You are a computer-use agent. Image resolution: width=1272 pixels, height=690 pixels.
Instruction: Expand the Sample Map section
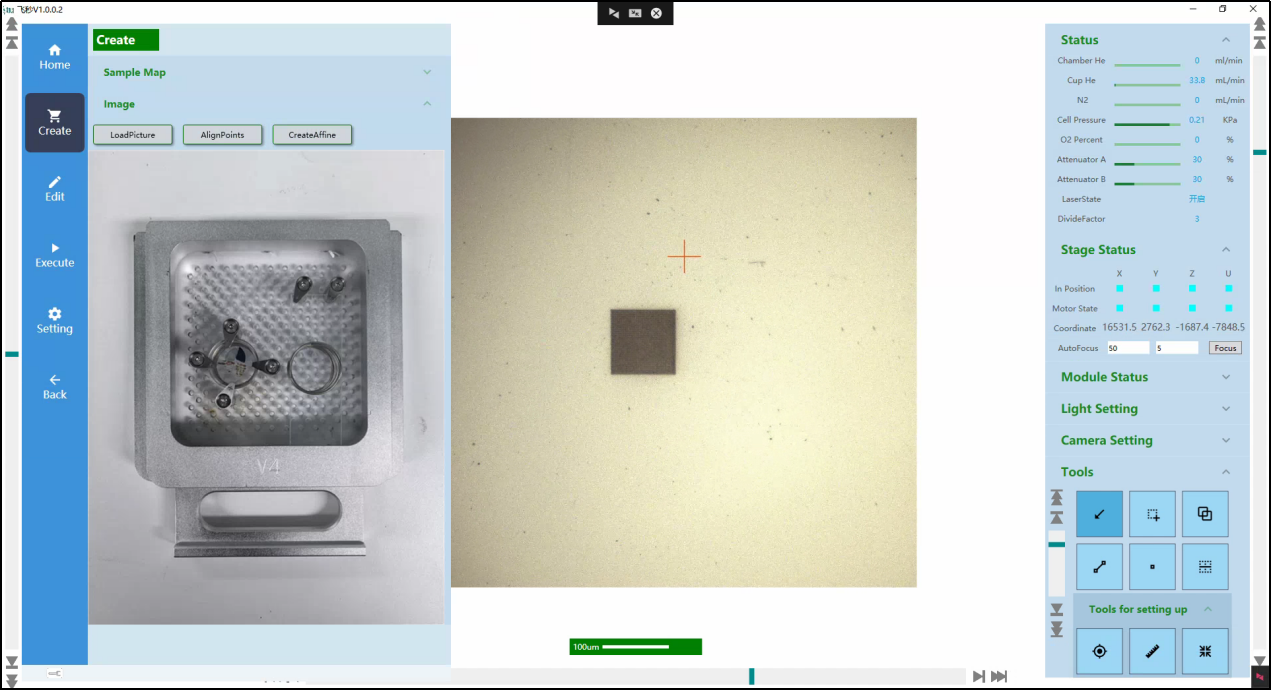267,72
